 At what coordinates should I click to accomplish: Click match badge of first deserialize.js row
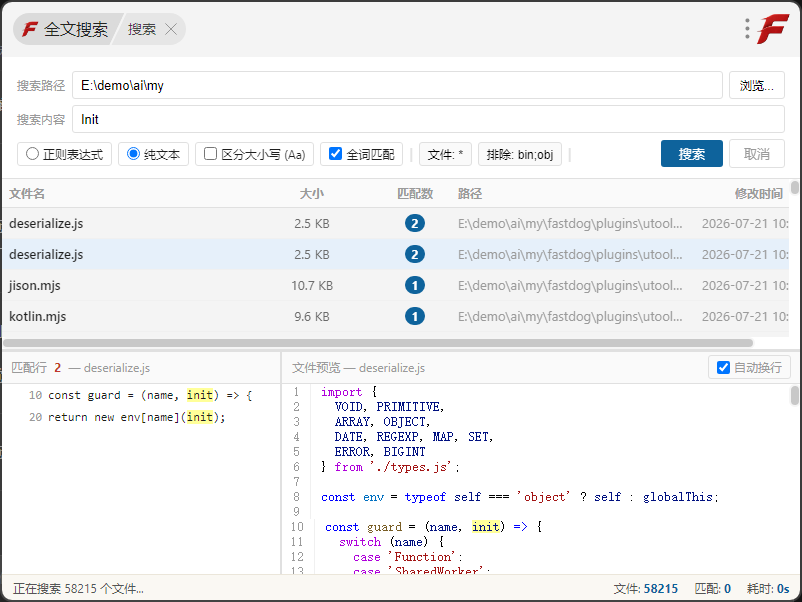click(x=415, y=224)
